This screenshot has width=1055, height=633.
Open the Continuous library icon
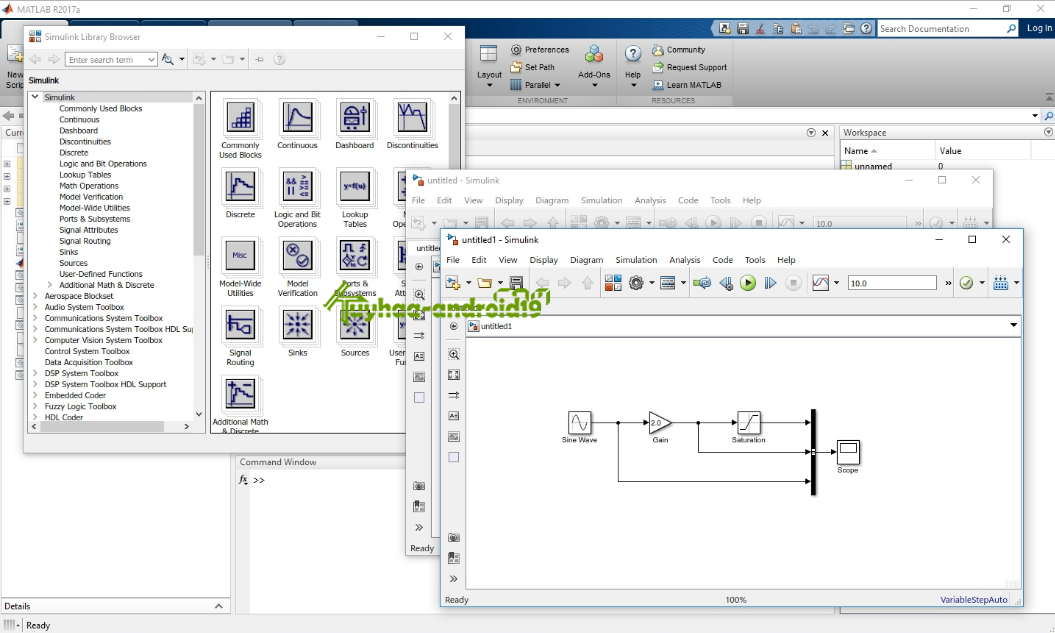point(297,118)
